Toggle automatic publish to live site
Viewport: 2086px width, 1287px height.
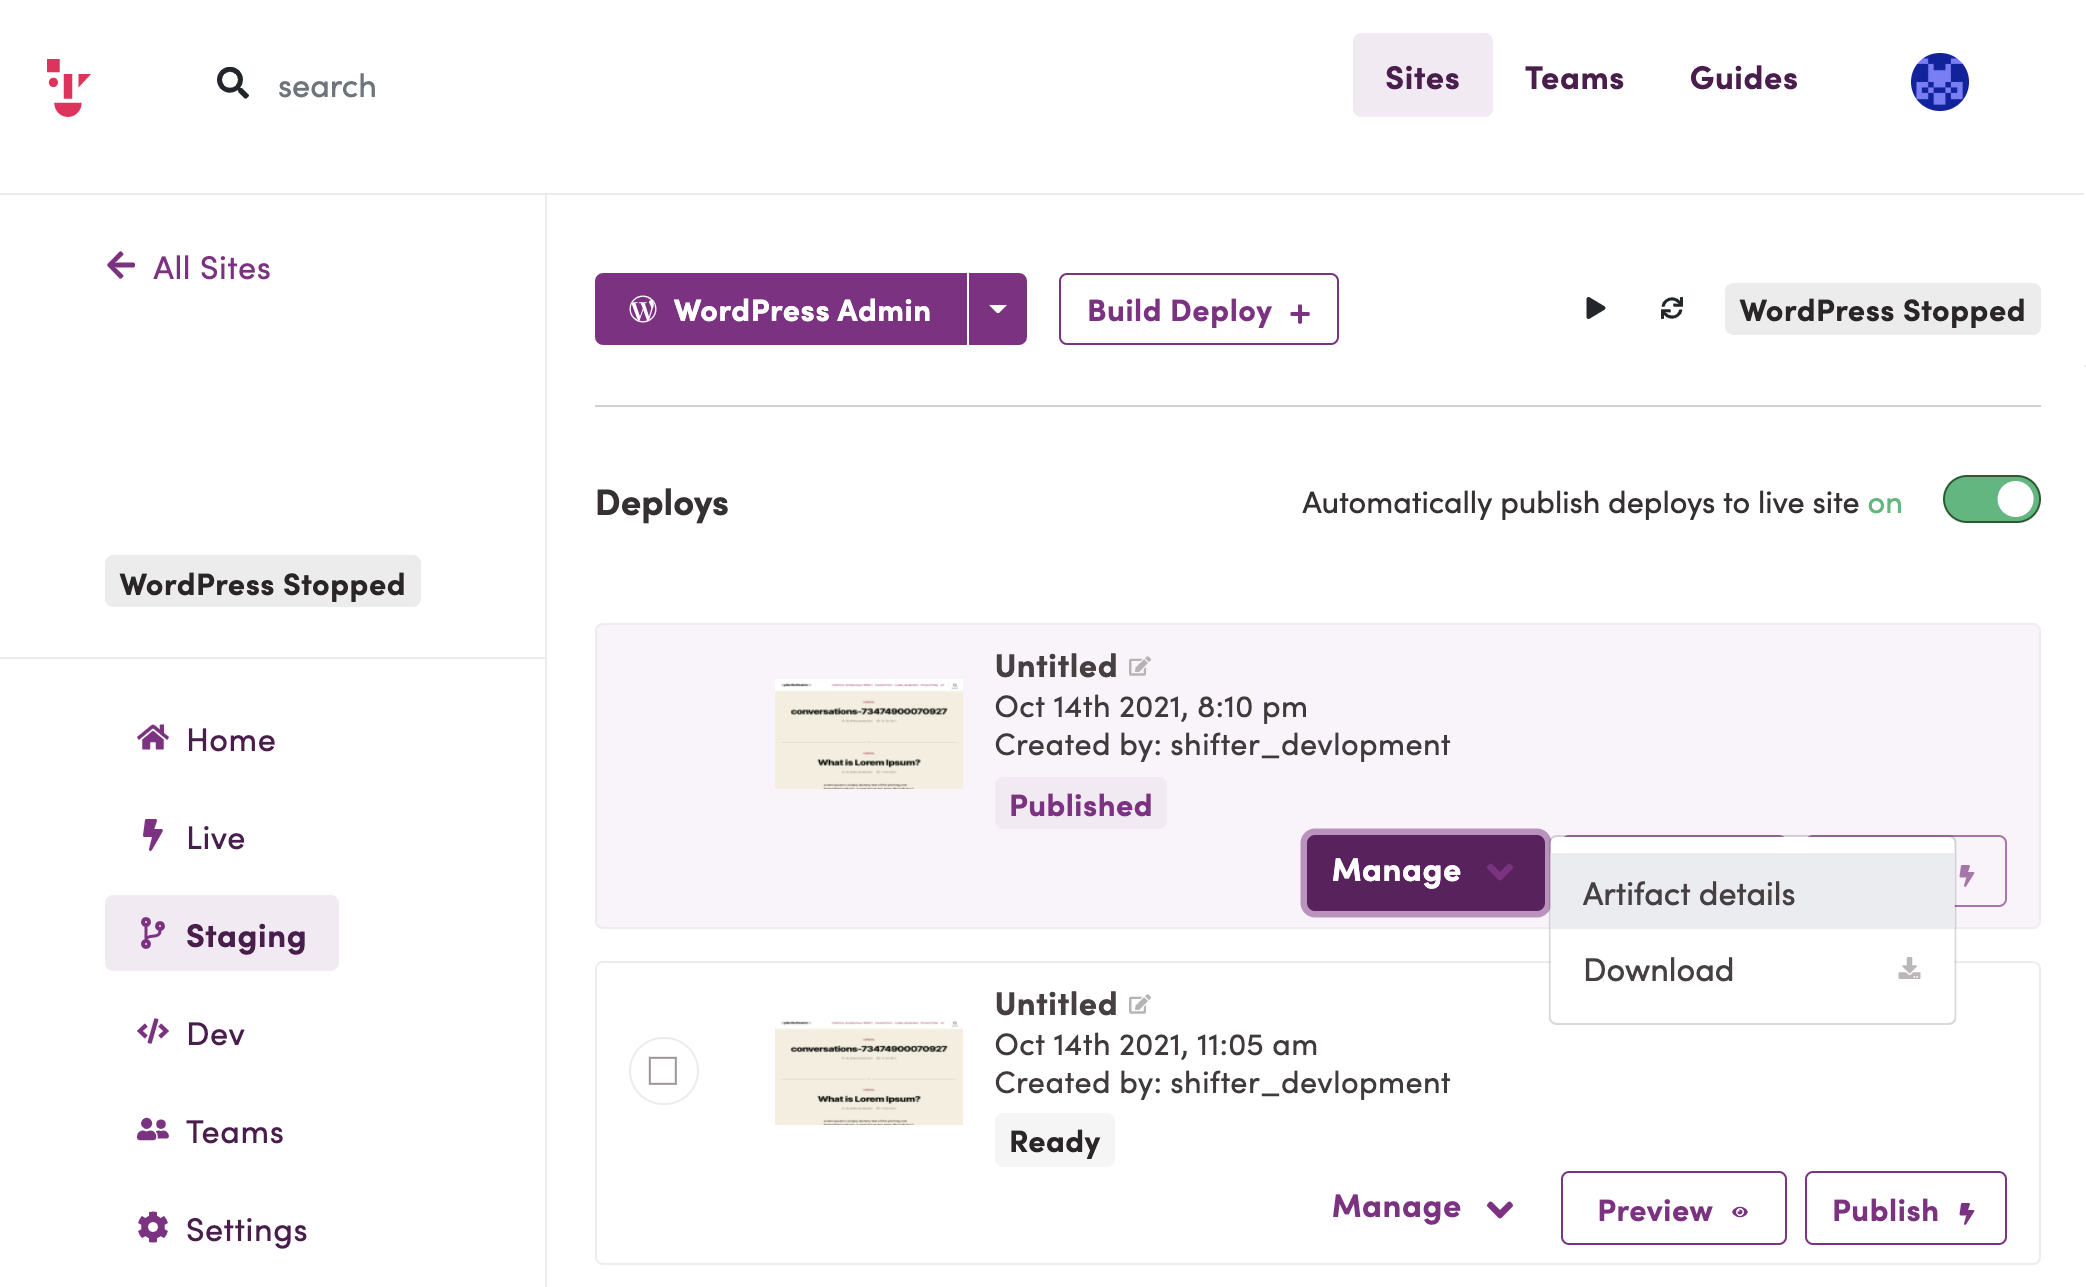coord(1991,499)
